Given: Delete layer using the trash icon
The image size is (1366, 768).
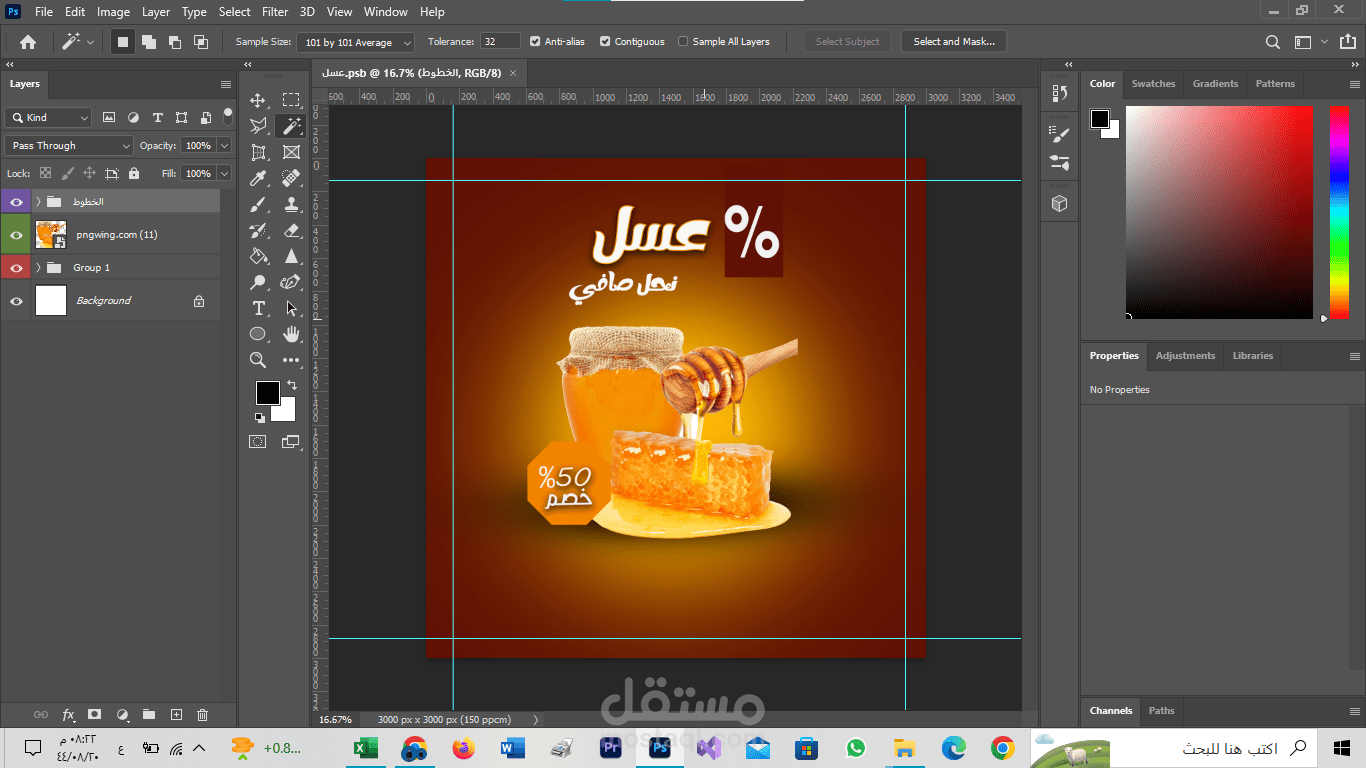Looking at the screenshot, I should click(x=202, y=714).
